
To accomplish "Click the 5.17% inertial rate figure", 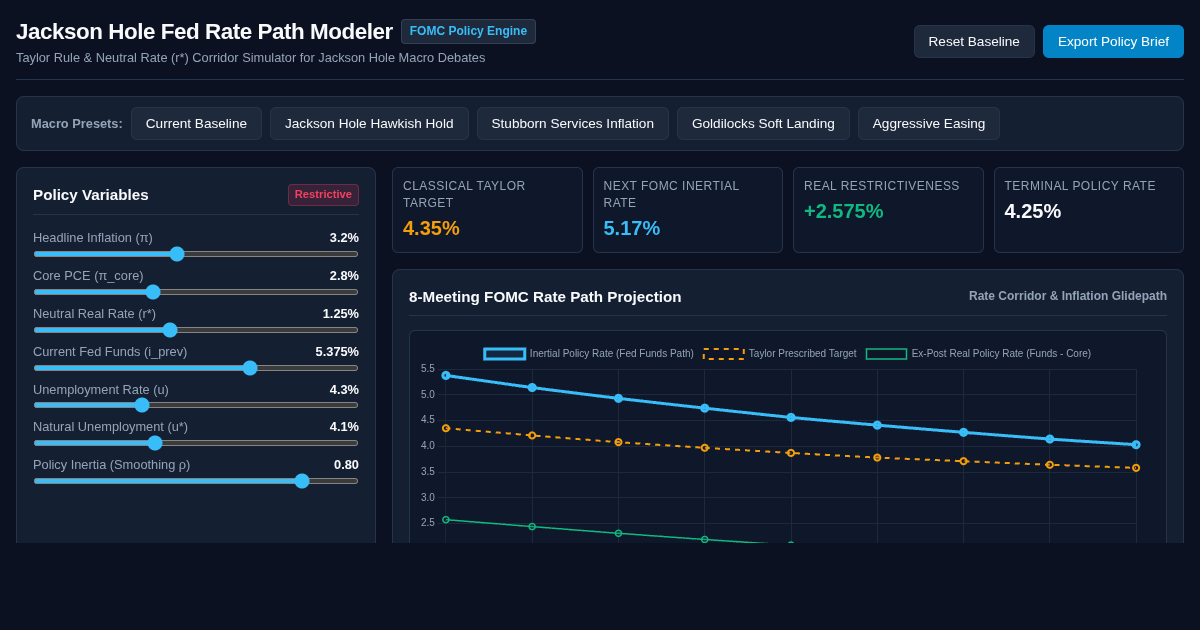I will tap(632, 228).
